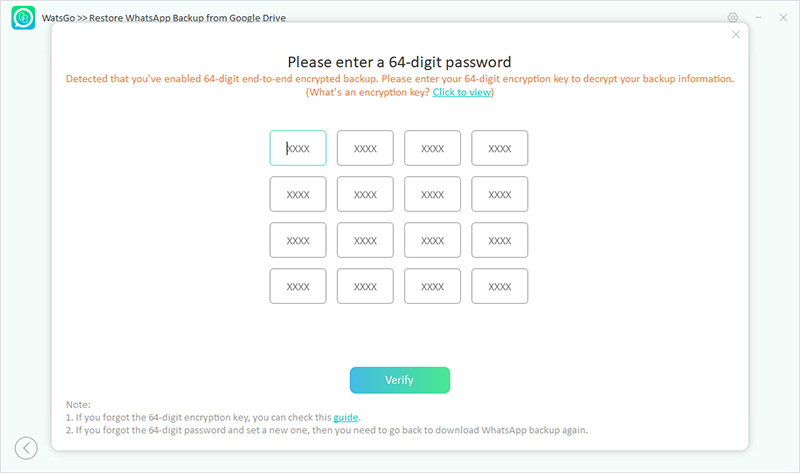Select the first password box in the last row
Image resolution: width=800 pixels, height=473 pixels.
[x=298, y=286]
